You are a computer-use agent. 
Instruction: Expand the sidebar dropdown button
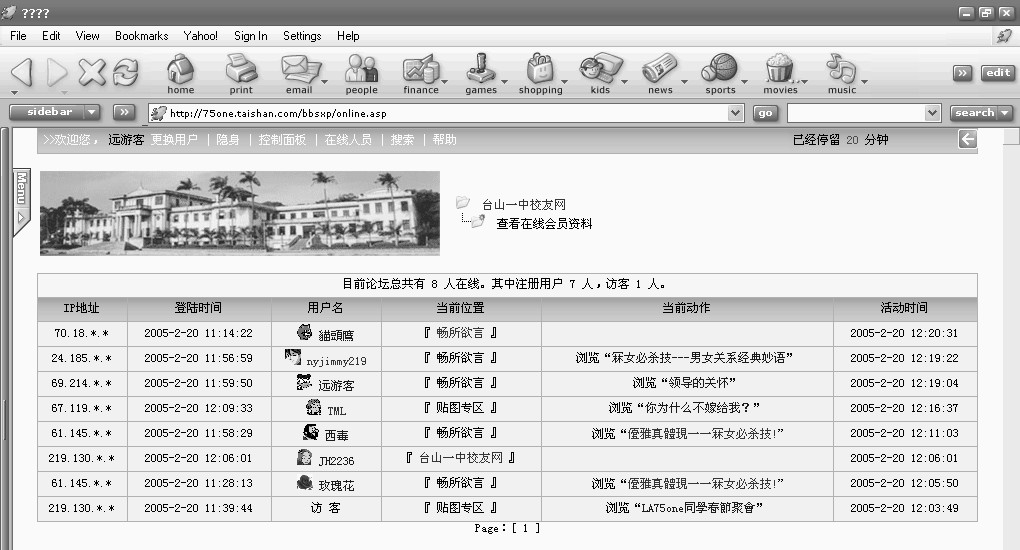click(91, 113)
